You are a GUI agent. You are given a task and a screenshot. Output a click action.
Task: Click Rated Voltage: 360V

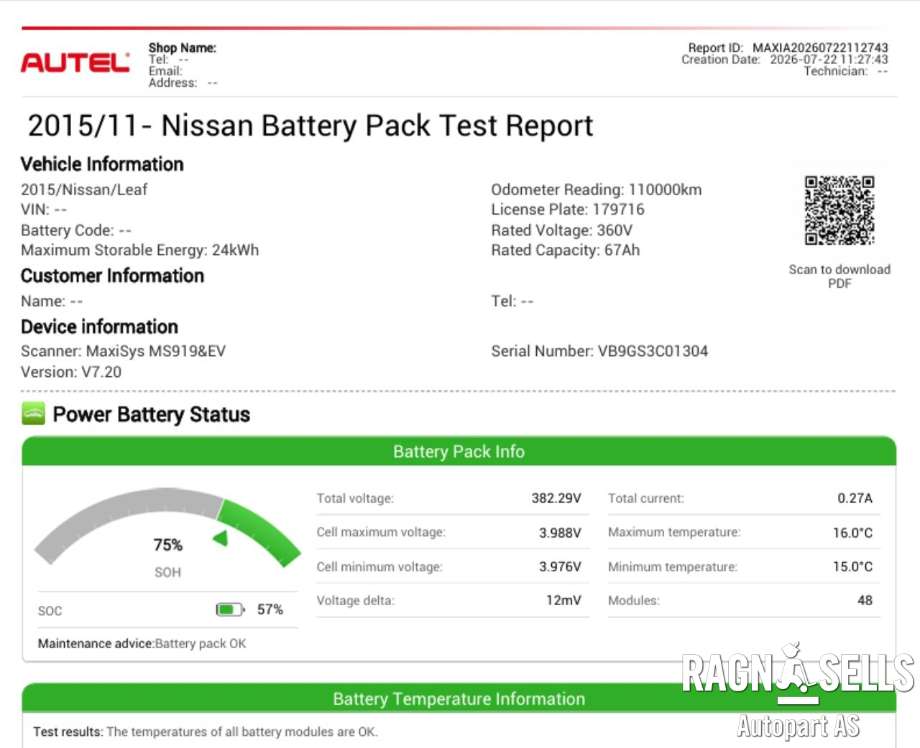[x=562, y=230]
